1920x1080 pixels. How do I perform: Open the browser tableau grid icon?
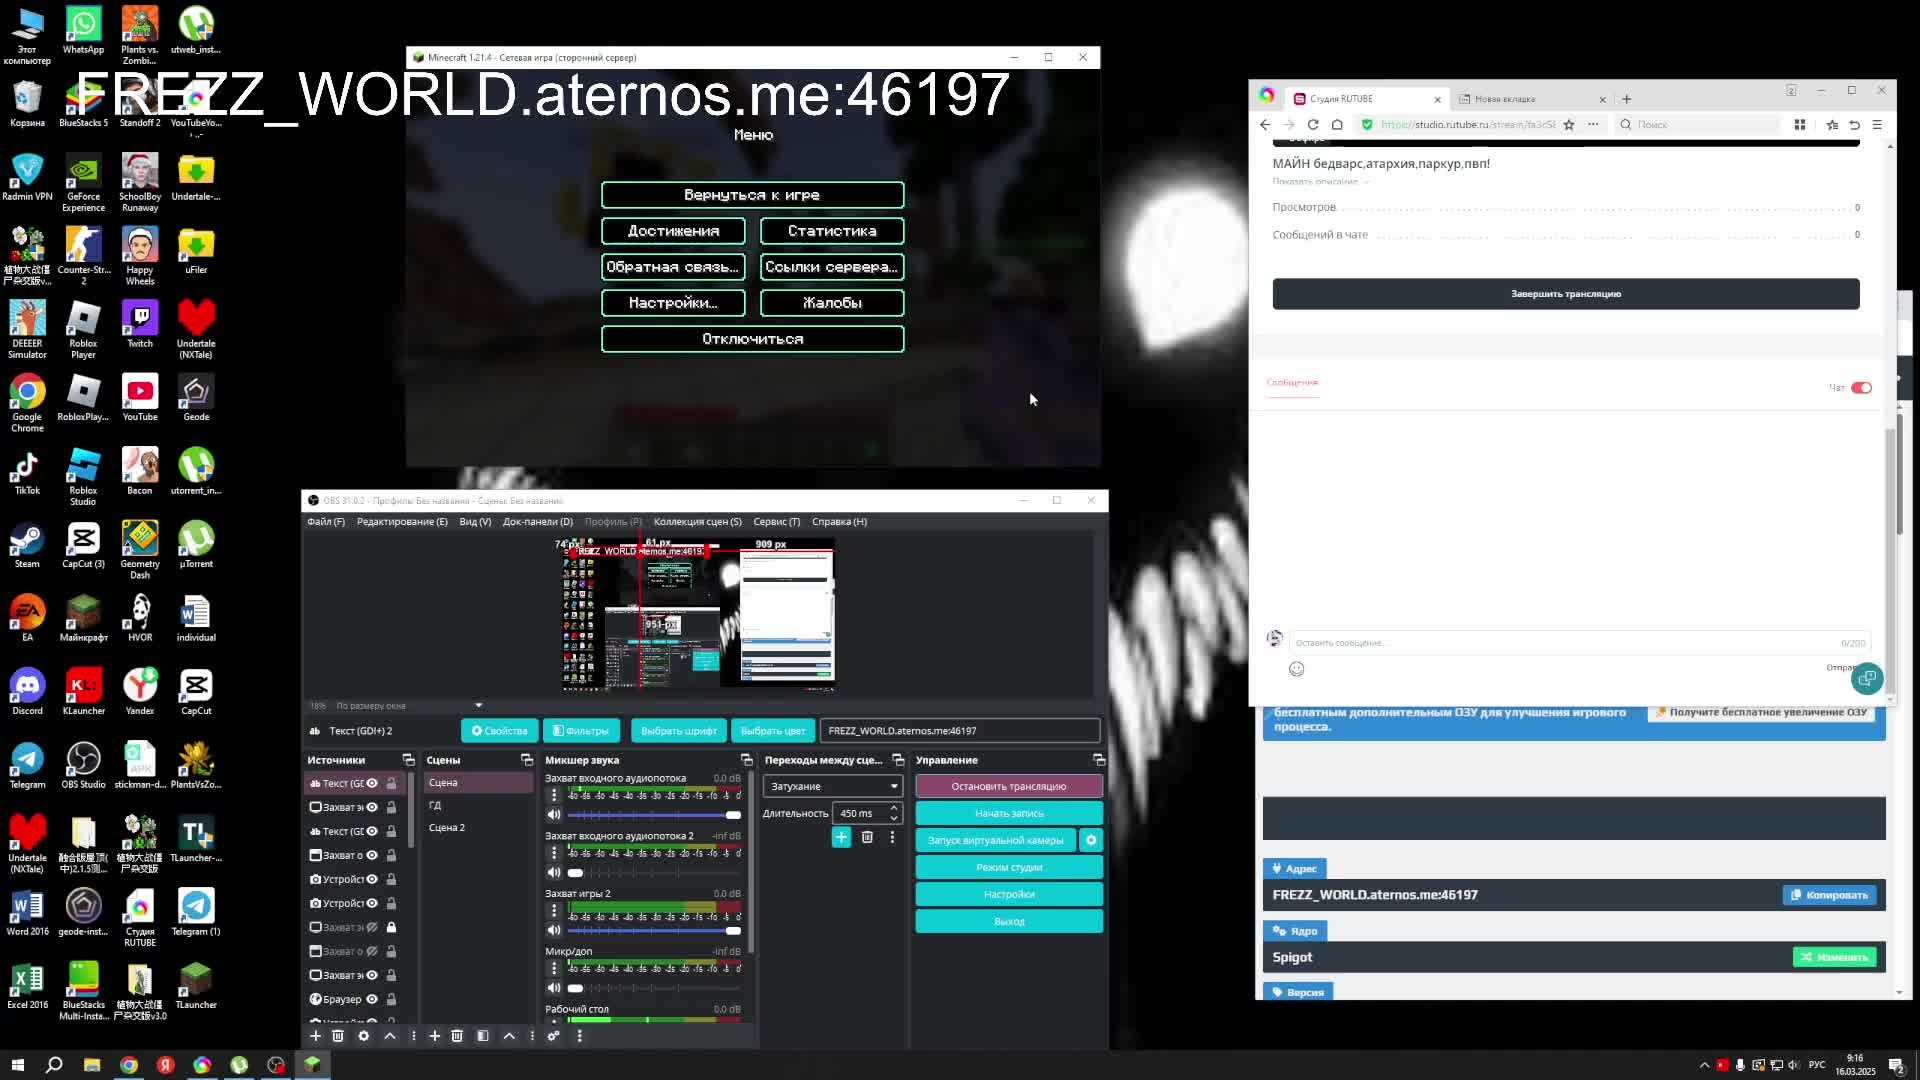click(1800, 125)
